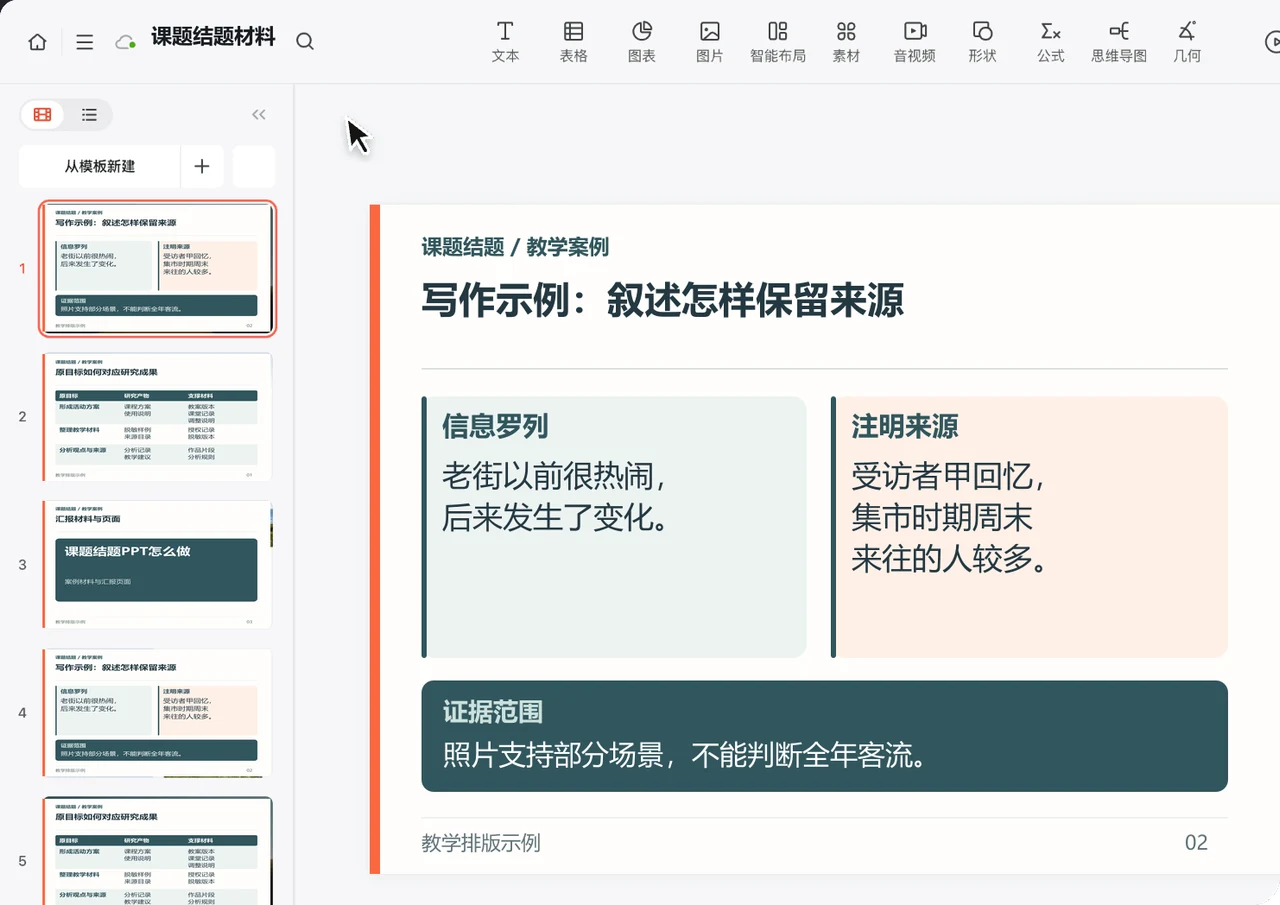Switch to outline list view
Viewport: 1280px width, 905px height.
[89, 115]
